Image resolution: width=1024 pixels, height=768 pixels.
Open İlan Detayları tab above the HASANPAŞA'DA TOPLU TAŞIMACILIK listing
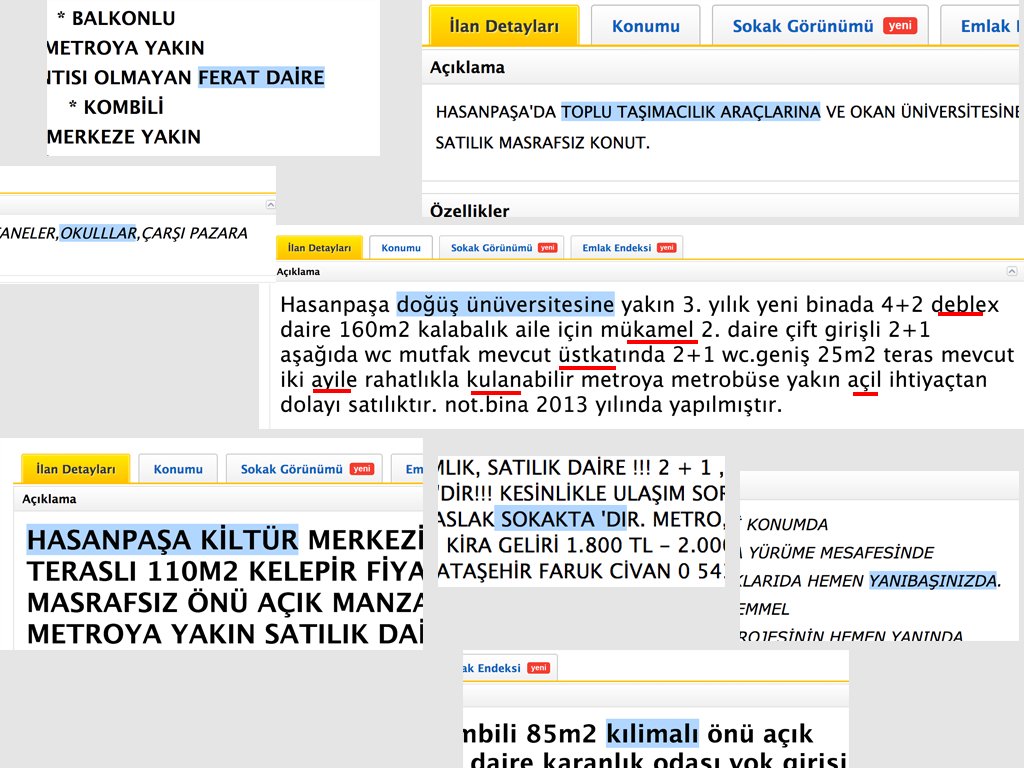[504, 25]
